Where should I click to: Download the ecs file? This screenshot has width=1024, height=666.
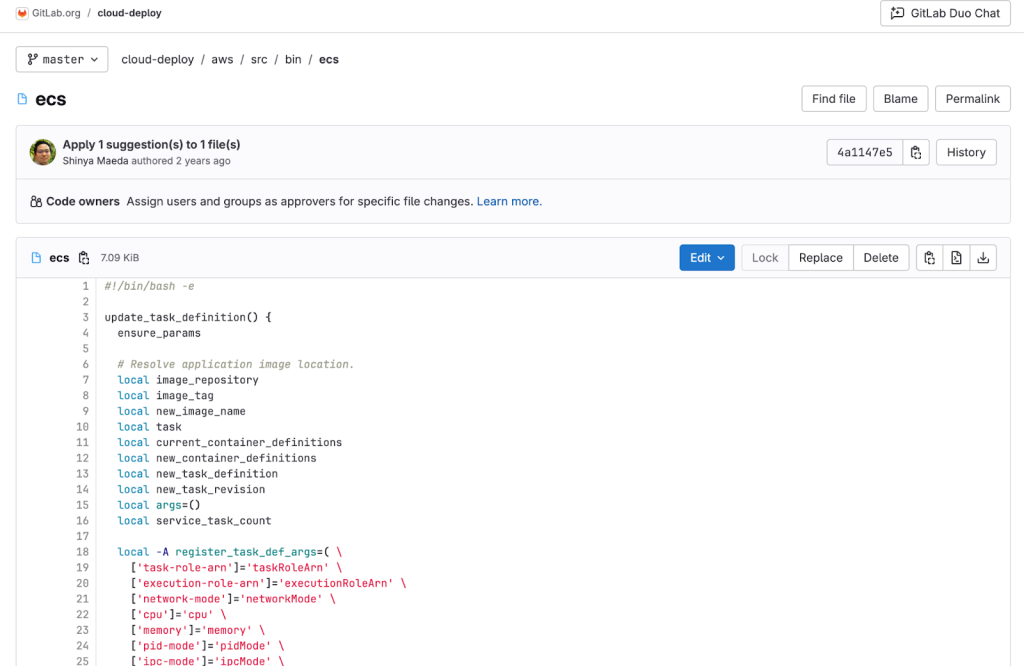[x=983, y=257]
